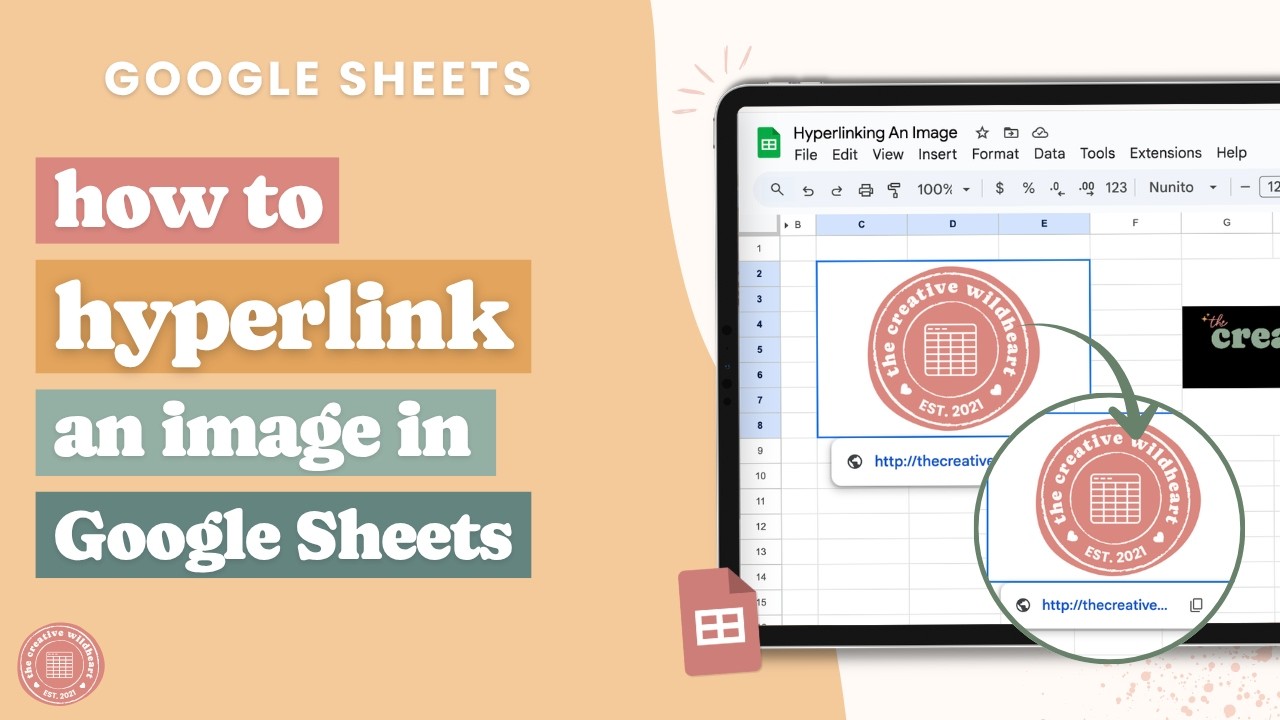Format as currency with dollar icon
1280x720 pixels.
pyautogui.click(x=1000, y=188)
